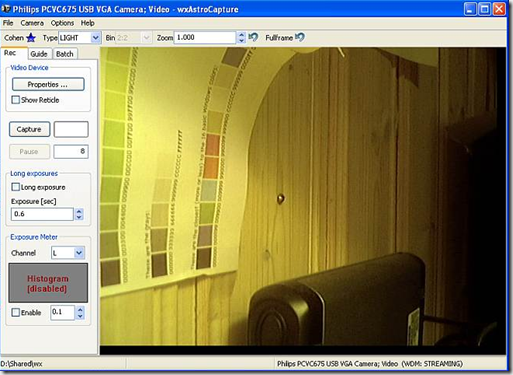This screenshot has width=513, height=375.
Task: Open the Camera menu
Action: 32,23
